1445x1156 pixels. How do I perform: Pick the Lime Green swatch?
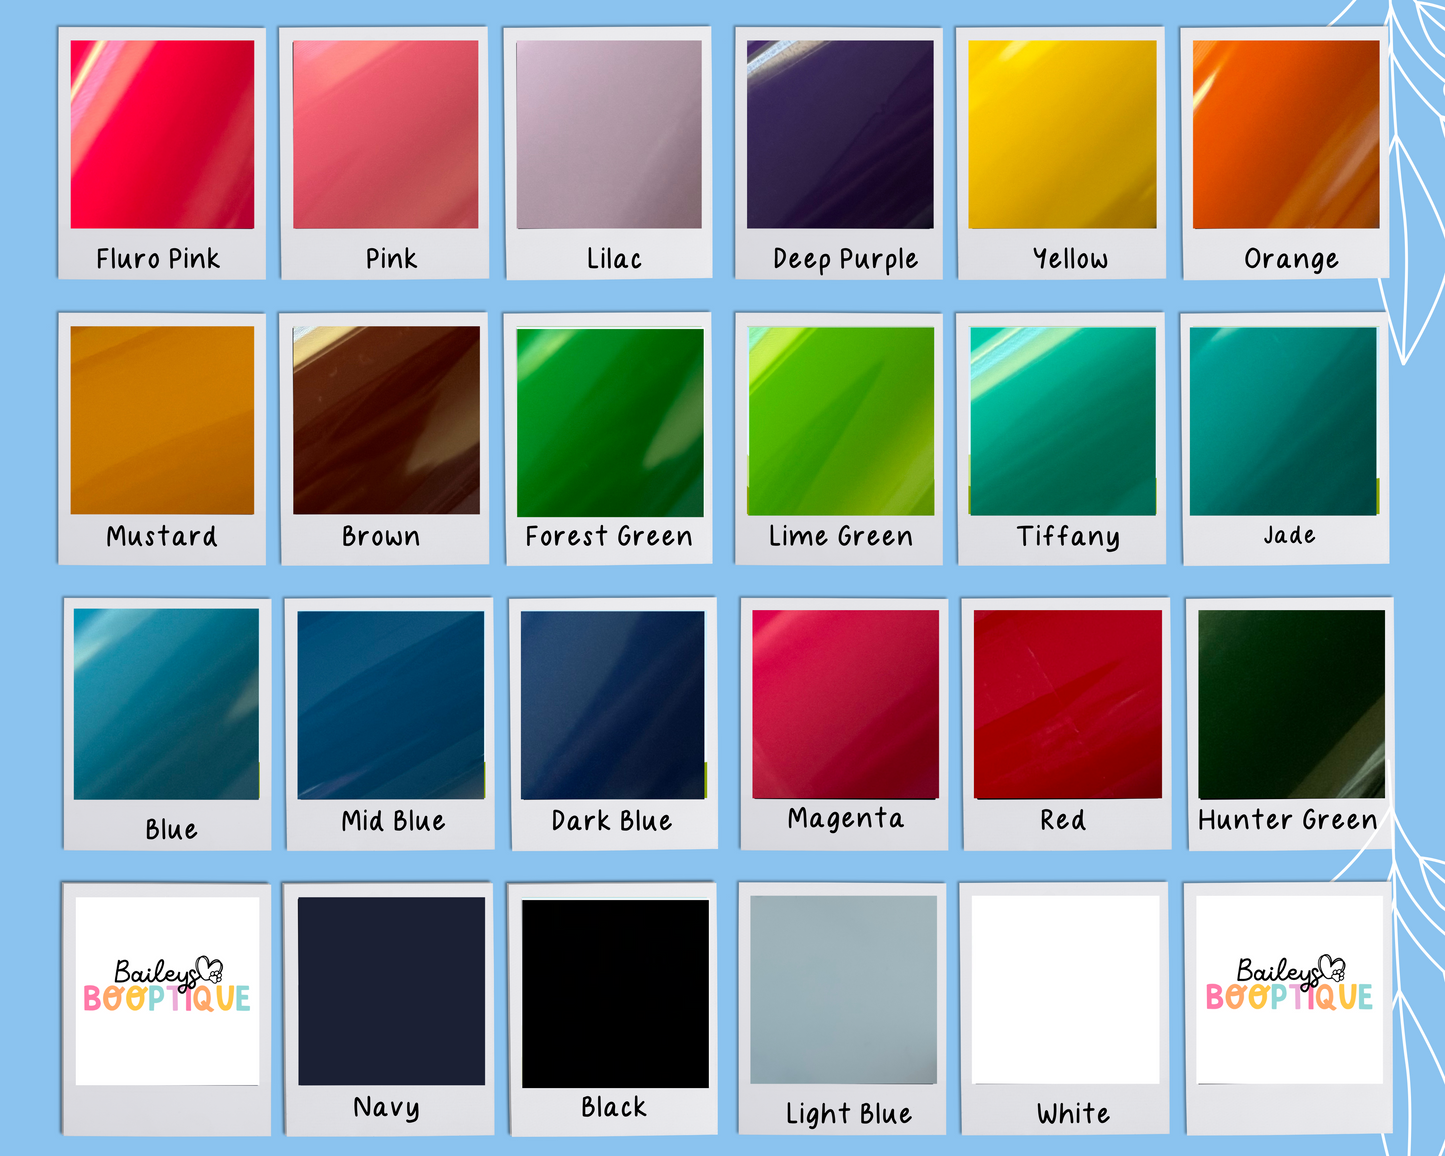pyautogui.click(x=841, y=421)
